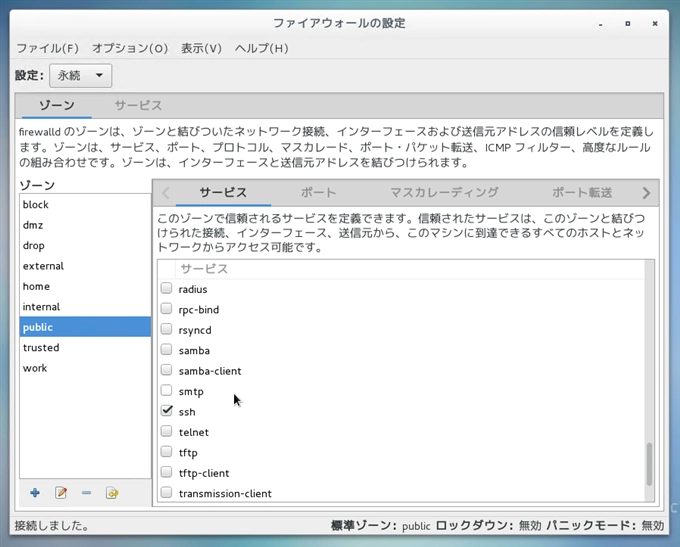The height and width of the screenshot is (547, 680).
Task: Click the samba-client service name
Action: point(210,371)
